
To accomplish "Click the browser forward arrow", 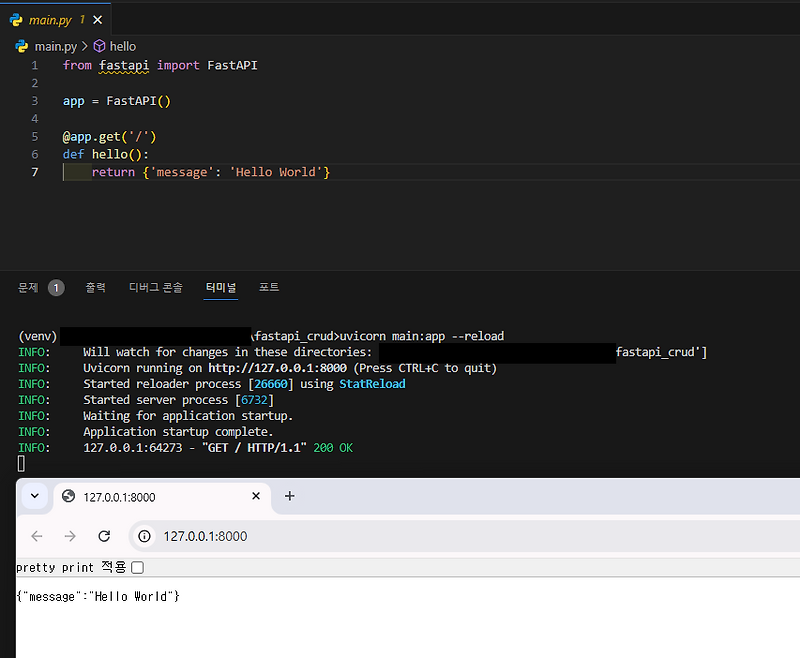I will point(69,536).
